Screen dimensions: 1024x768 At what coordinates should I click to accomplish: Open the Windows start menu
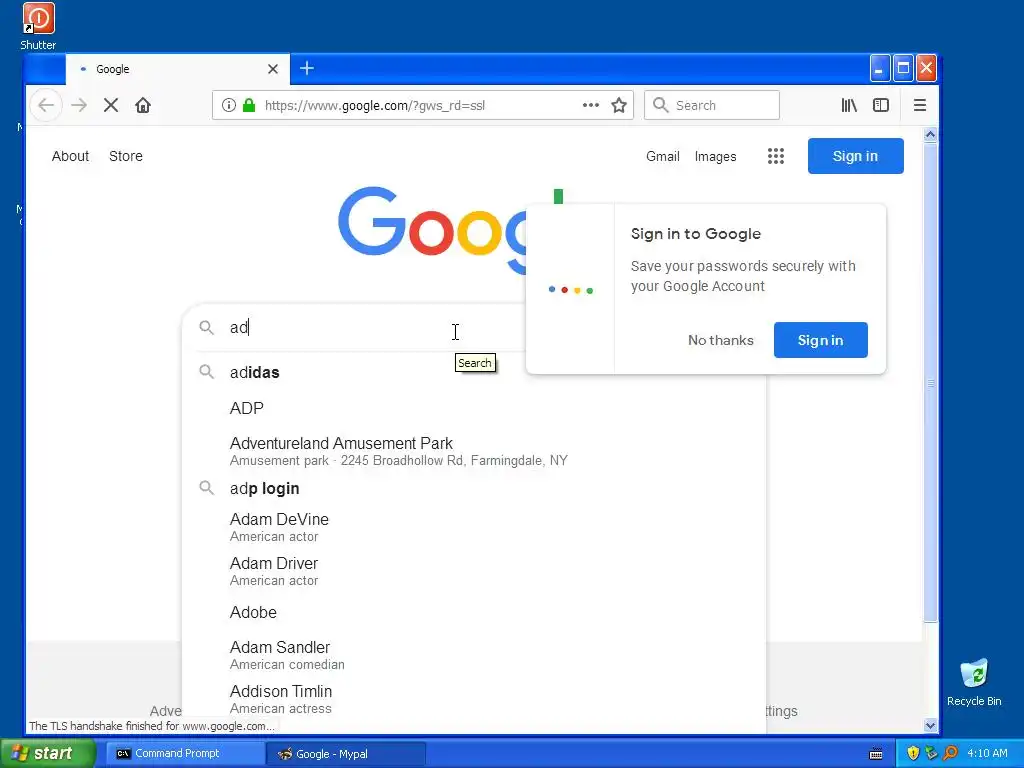pos(48,753)
